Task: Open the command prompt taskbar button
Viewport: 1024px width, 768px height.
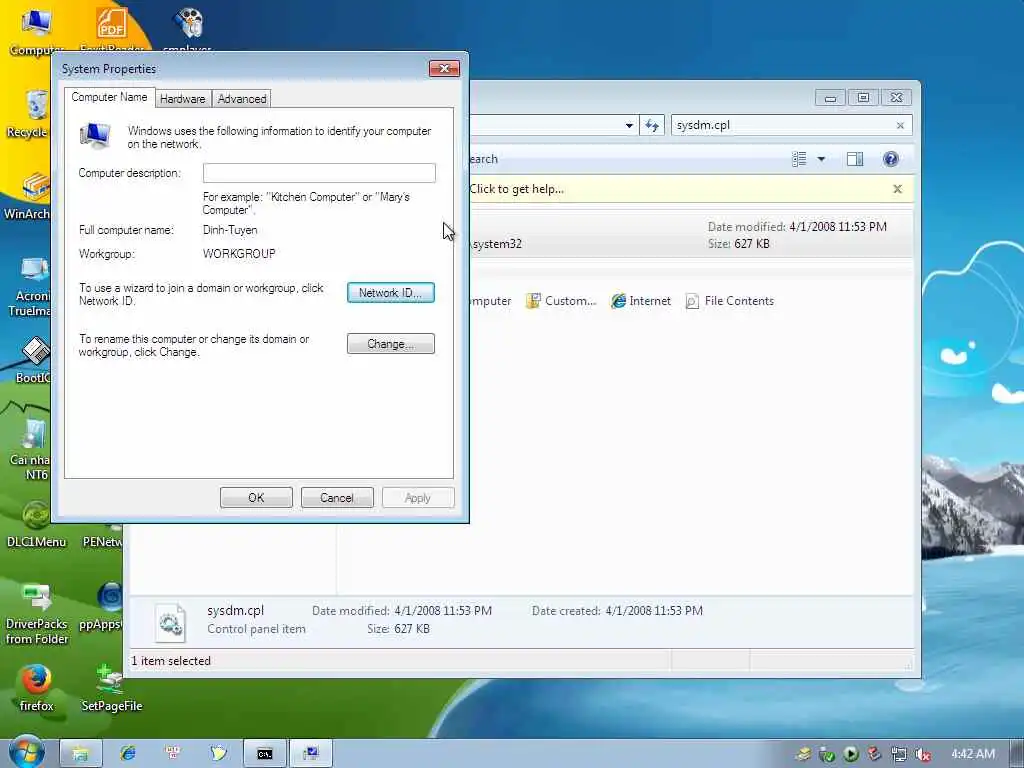Action: (264, 754)
